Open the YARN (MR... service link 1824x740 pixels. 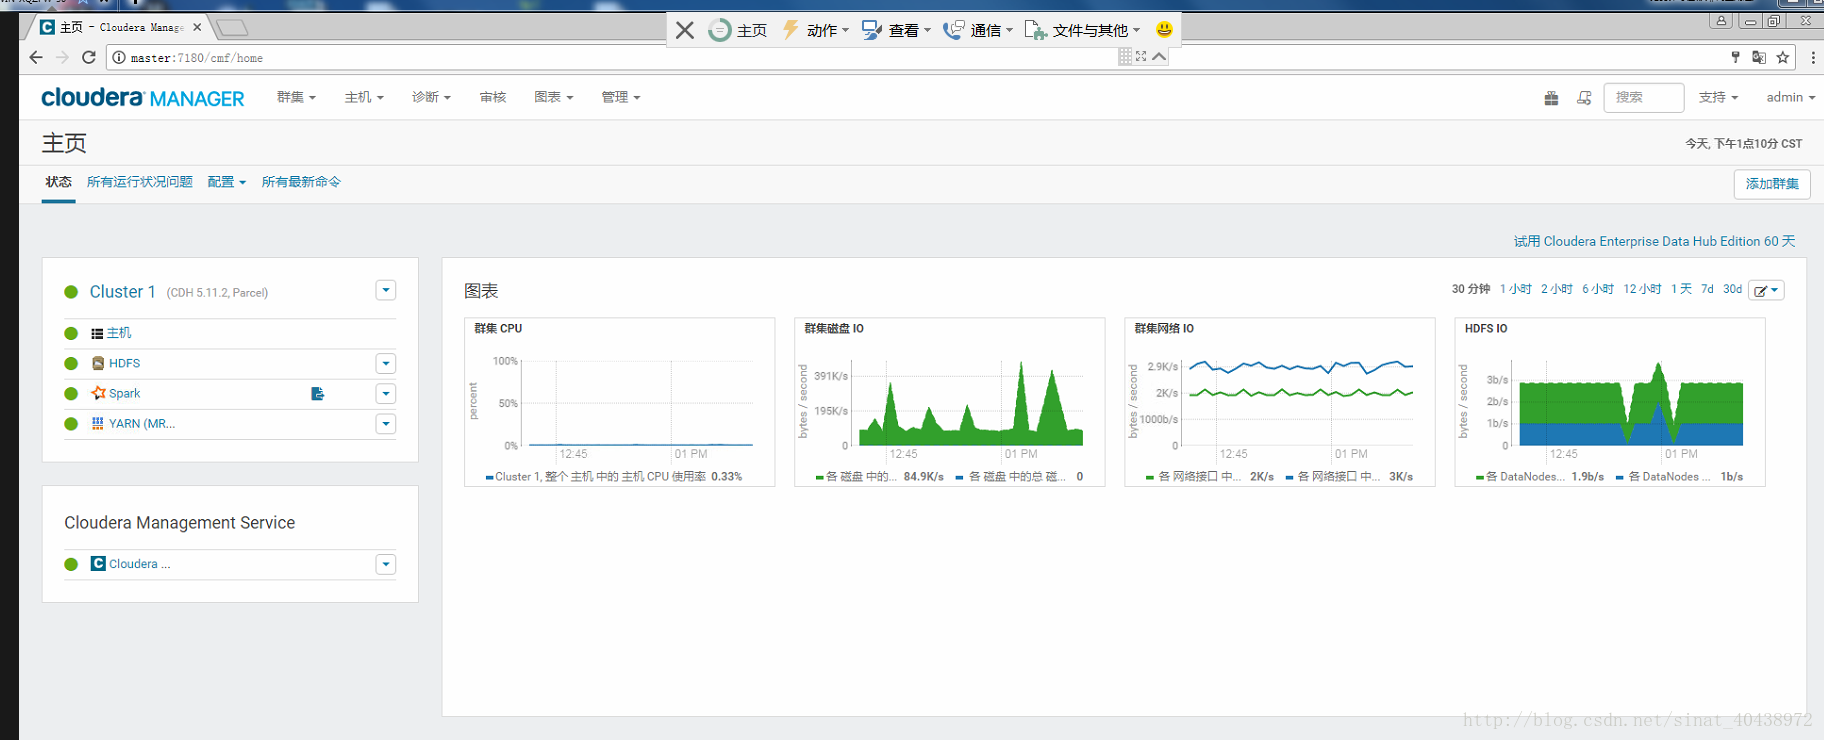coord(142,424)
